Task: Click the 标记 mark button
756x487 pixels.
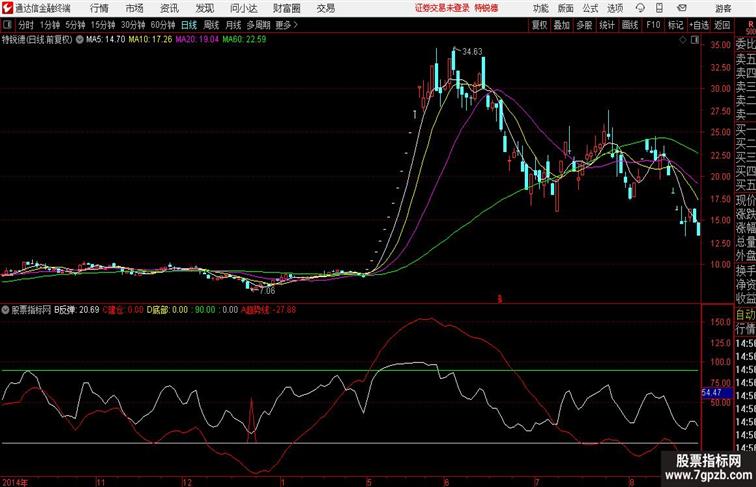Action: coord(675,25)
